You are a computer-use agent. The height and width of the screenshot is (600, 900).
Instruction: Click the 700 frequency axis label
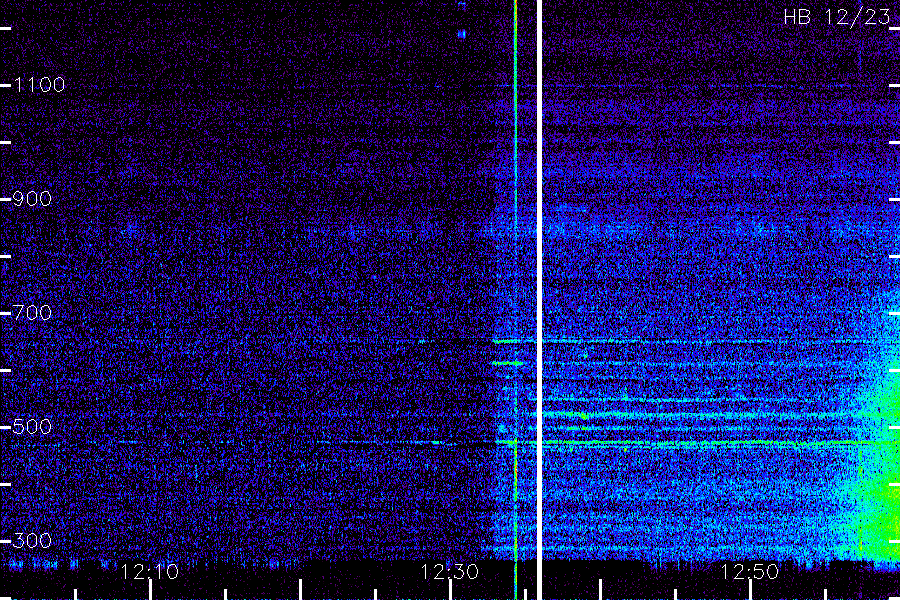pyautogui.click(x=32, y=313)
